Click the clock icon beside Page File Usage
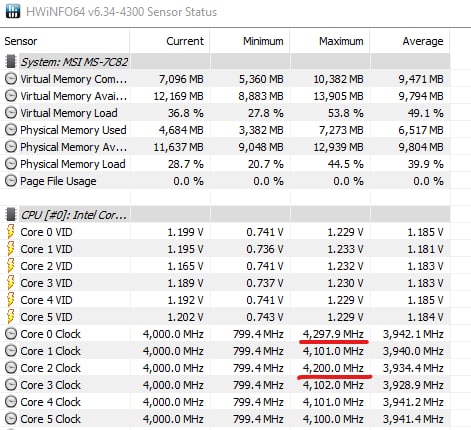The height and width of the screenshot is (430, 471). coord(11,181)
